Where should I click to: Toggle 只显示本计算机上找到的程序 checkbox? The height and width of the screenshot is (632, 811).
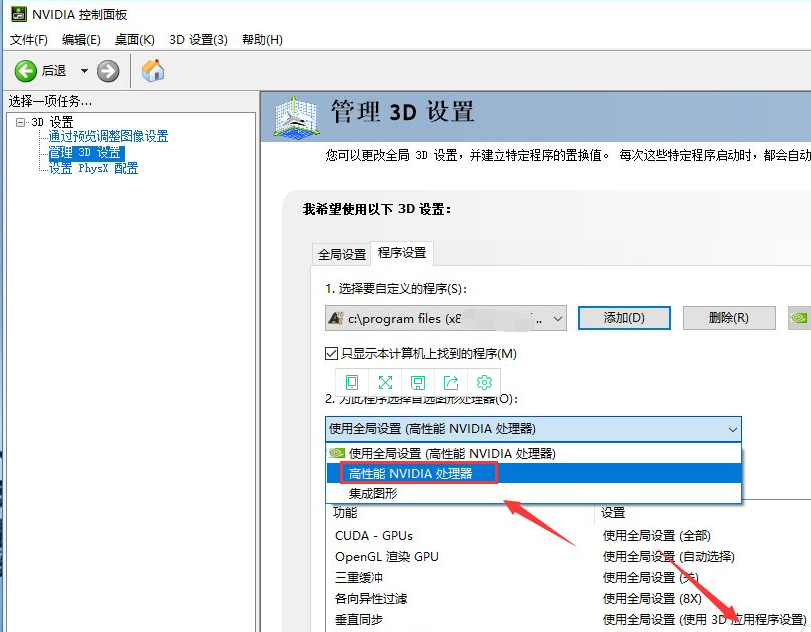click(x=331, y=354)
